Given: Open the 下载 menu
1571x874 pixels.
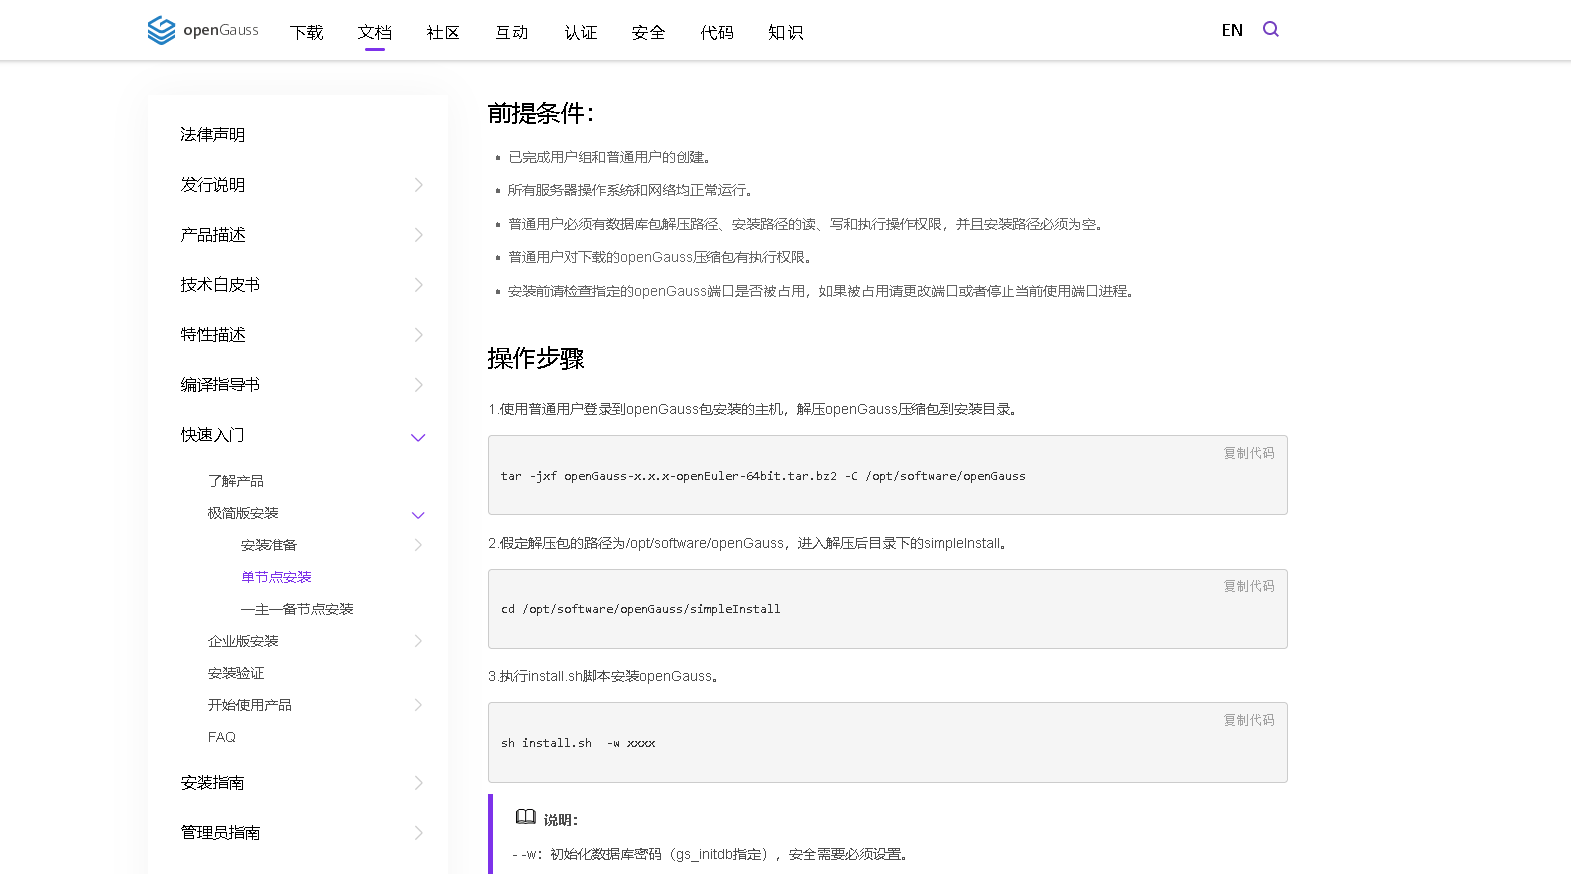Looking at the screenshot, I should click(307, 32).
